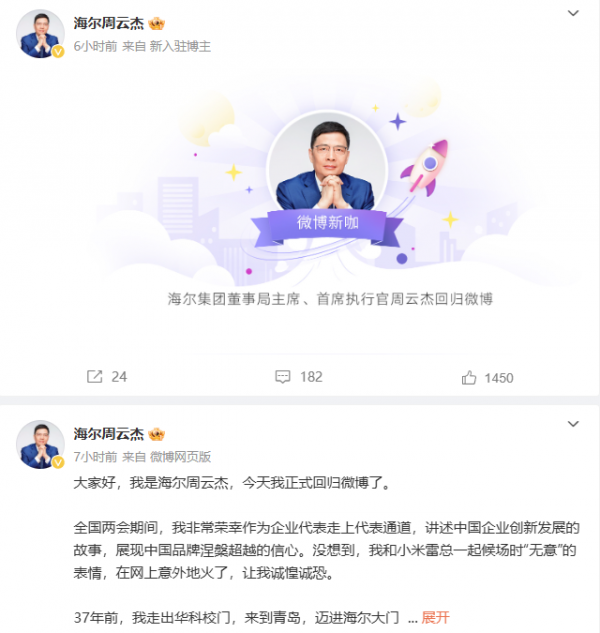This screenshot has width=600, height=633.
Task: Click verified badge on first post avatar
Action: (58, 51)
